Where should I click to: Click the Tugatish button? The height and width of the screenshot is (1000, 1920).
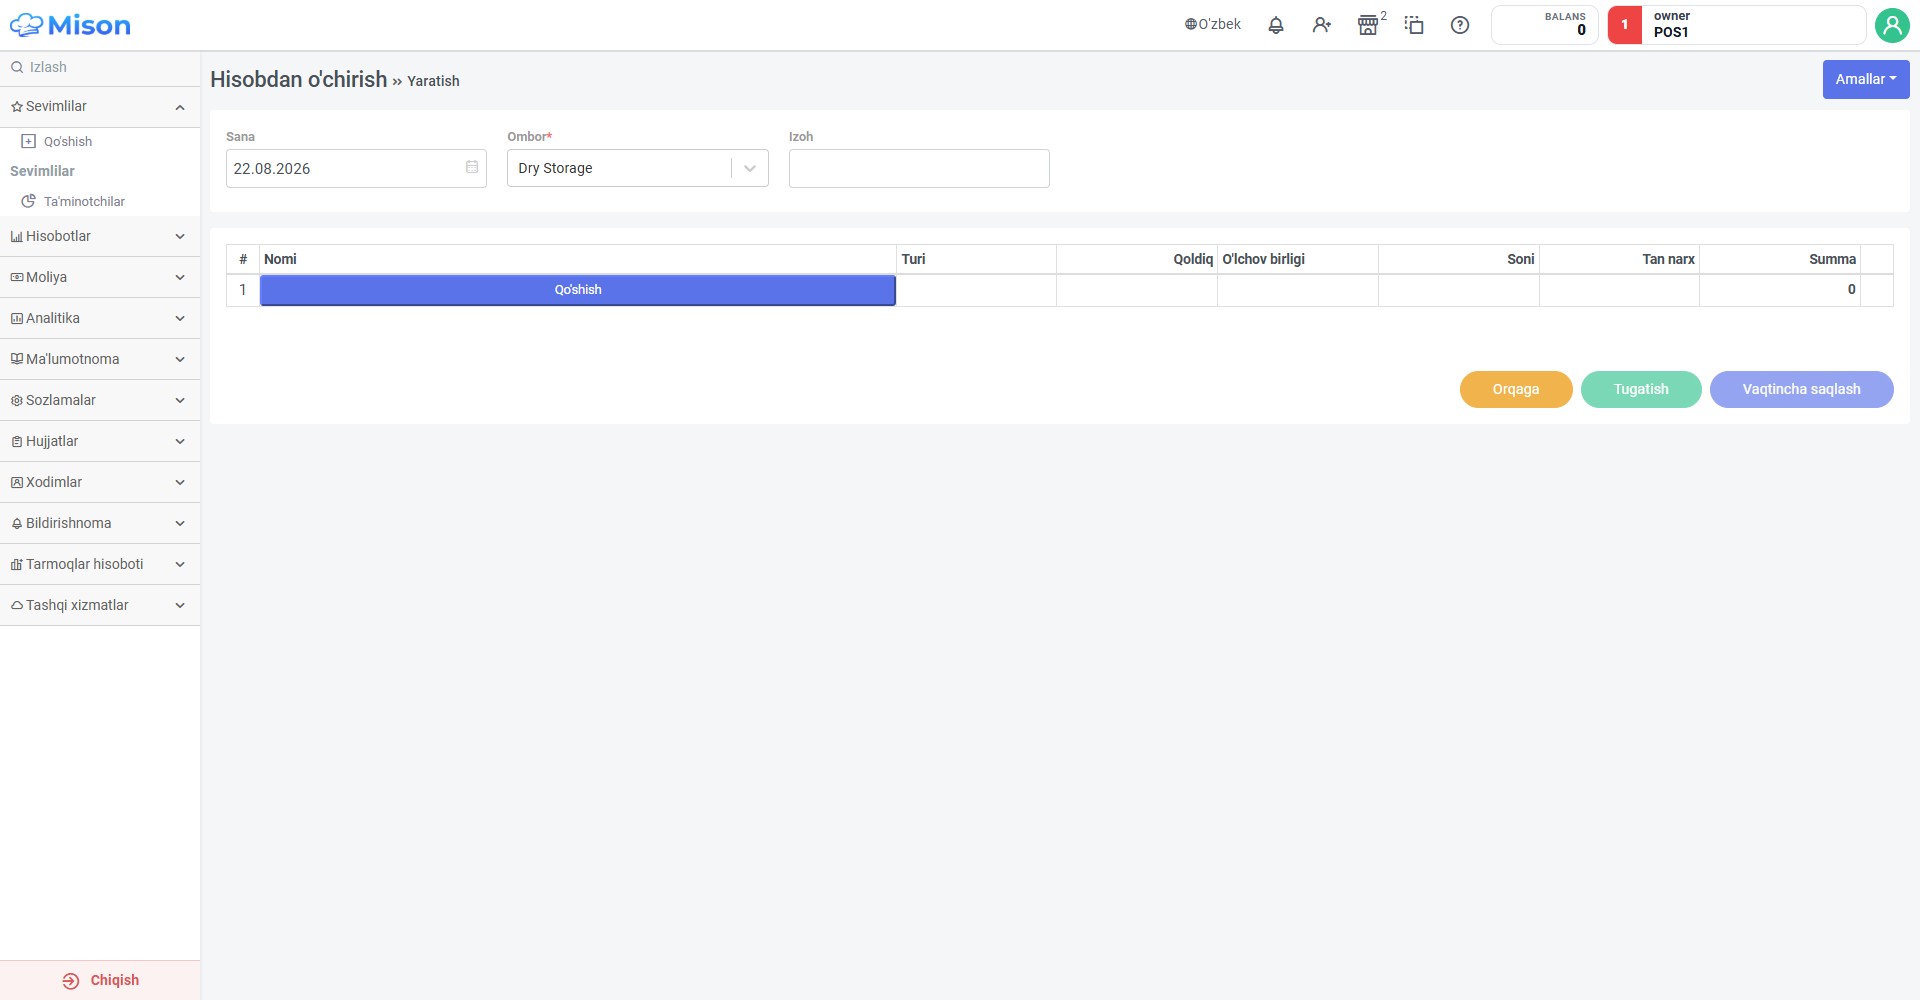pos(1641,390)
